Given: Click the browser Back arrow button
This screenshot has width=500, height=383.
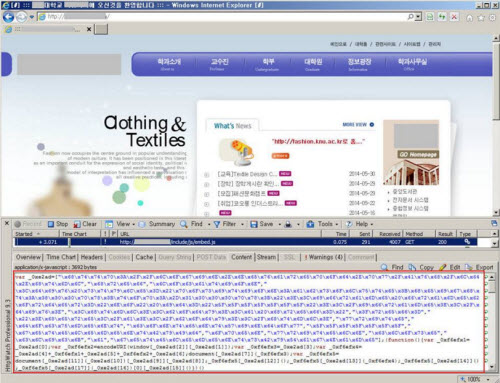Looking at the screenshot, I should [9, 17].
